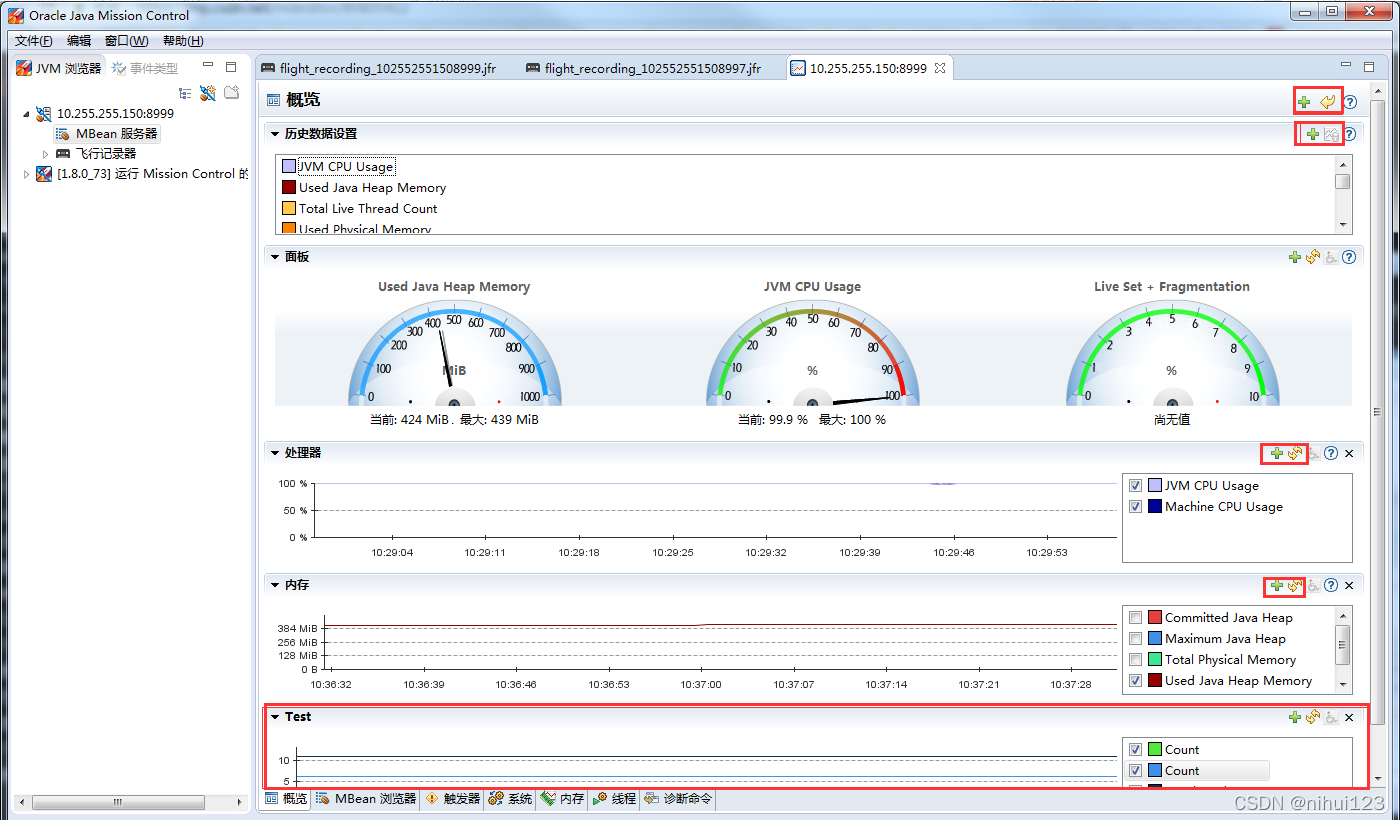The width and height of the screenshot is (1400, 820).
Task: Click Total Live Thread Count color swatch
Action: point(289,209)
